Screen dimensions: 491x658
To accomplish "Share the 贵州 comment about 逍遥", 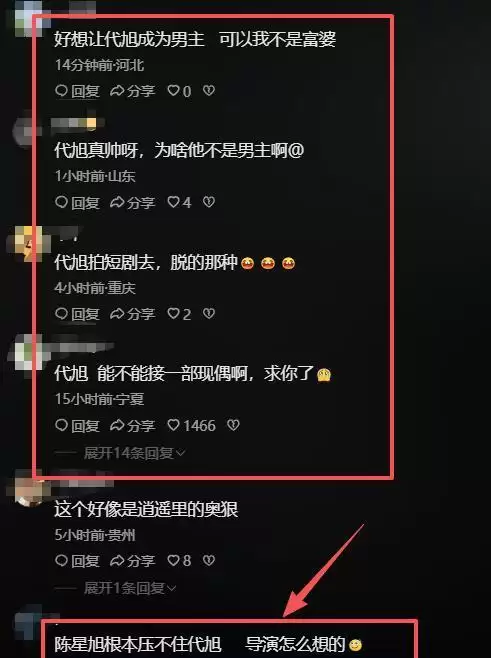I will point(133,561).
